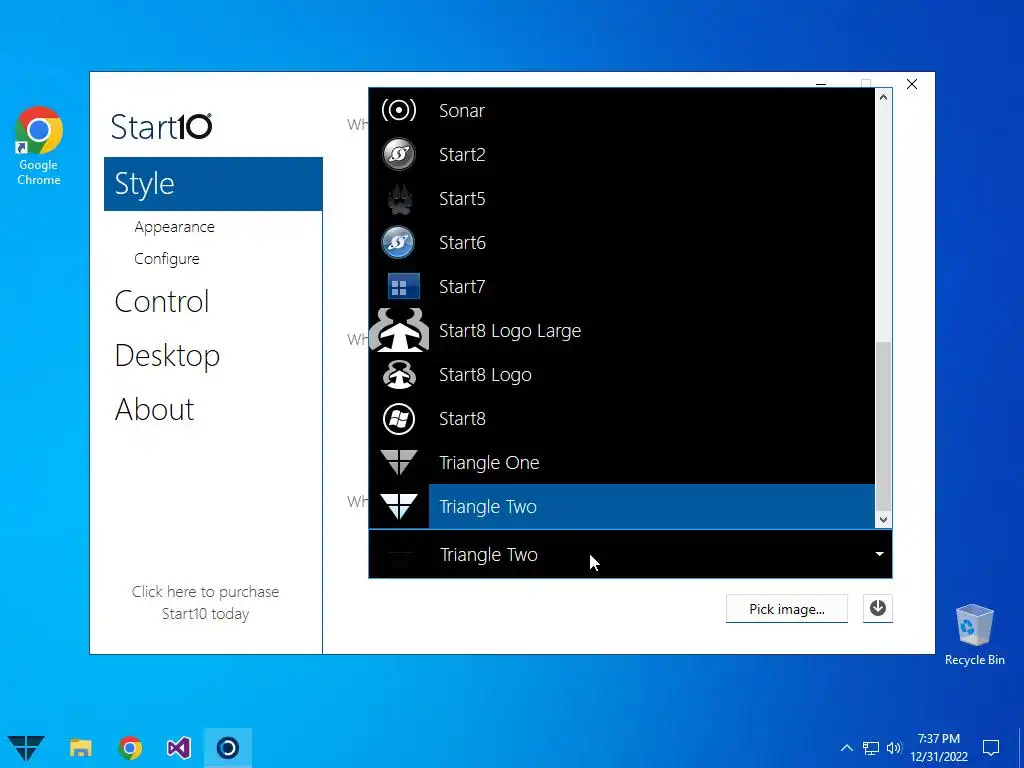Open the notification center icon
The height and width of the screenshot is (768, 1024).
tap(991, 748)
